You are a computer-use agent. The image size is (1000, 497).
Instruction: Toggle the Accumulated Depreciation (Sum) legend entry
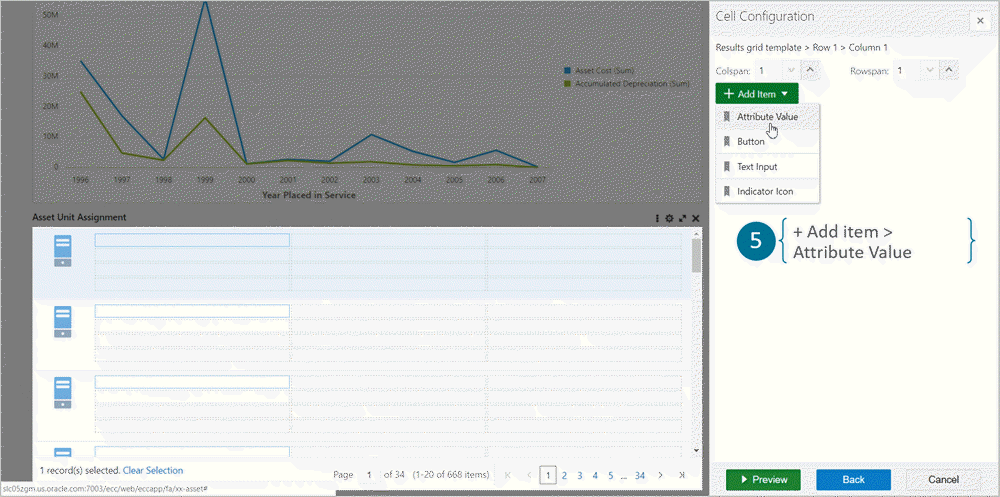(626, 84)
